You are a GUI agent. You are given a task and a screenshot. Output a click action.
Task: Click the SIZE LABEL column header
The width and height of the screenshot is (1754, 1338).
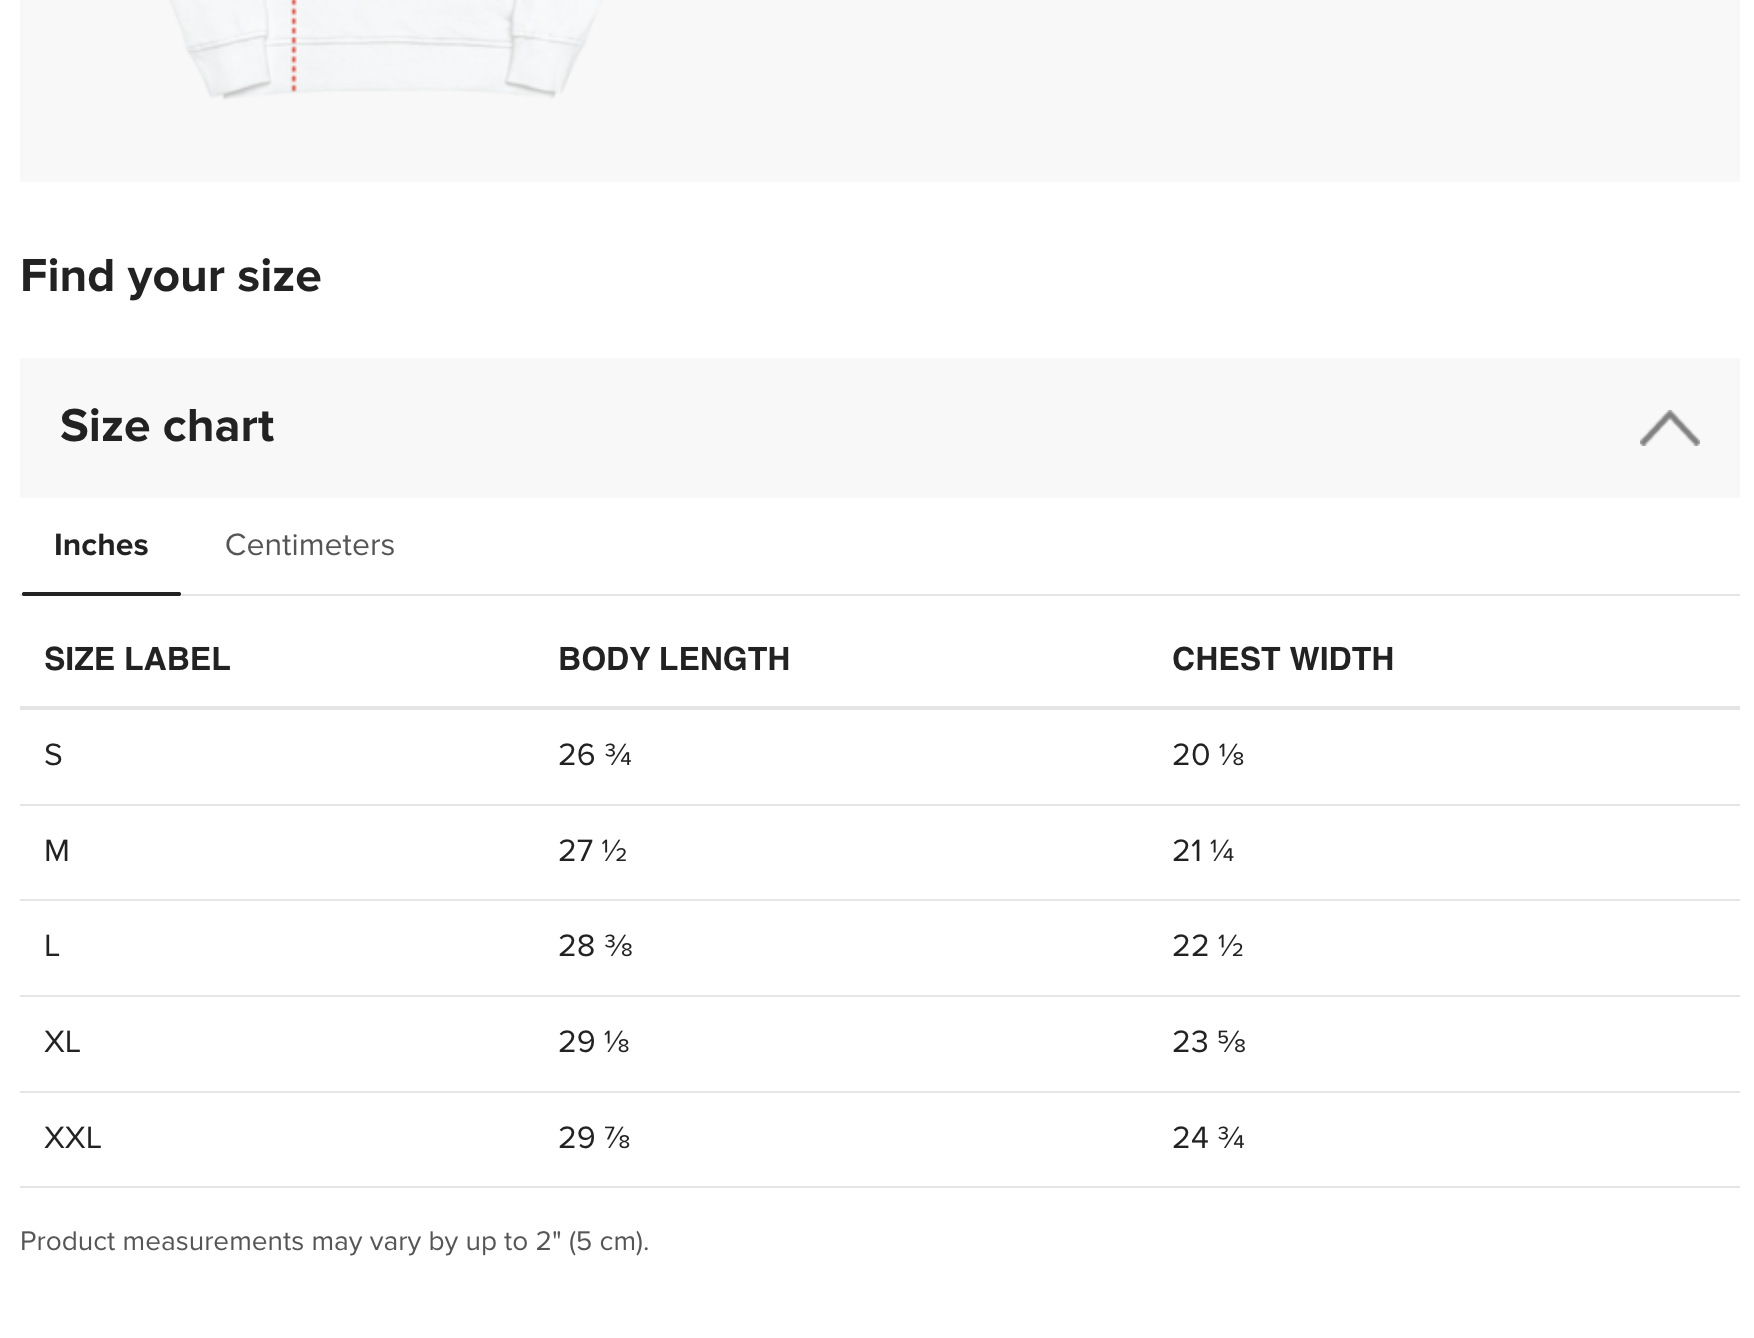[137, 659]
